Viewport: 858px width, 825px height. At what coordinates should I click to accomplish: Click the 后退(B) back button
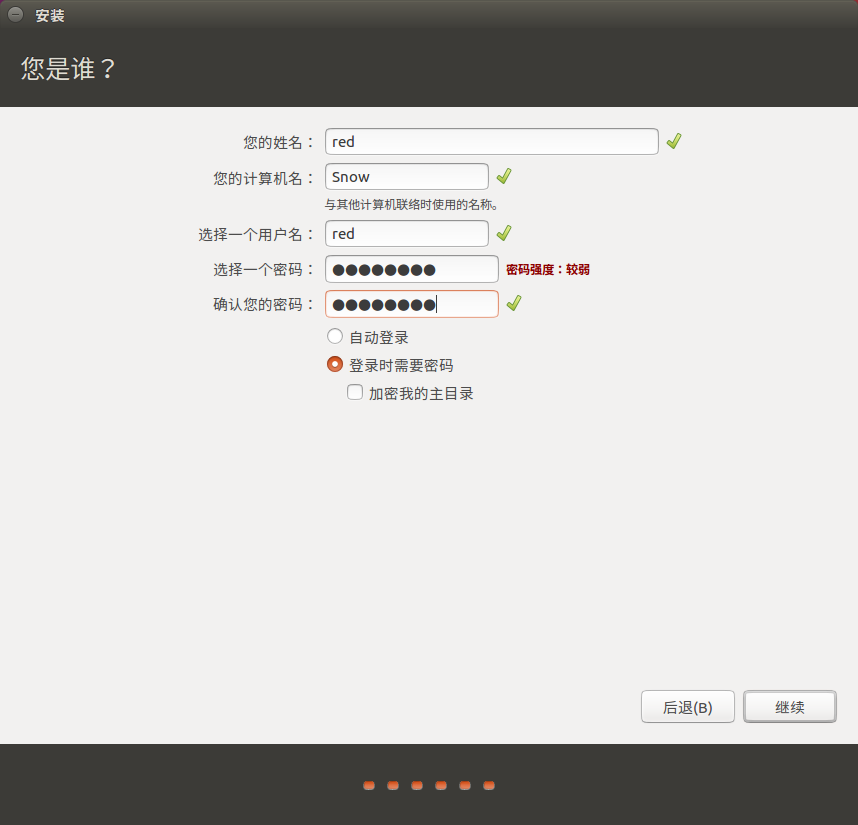tap(687, 706)
